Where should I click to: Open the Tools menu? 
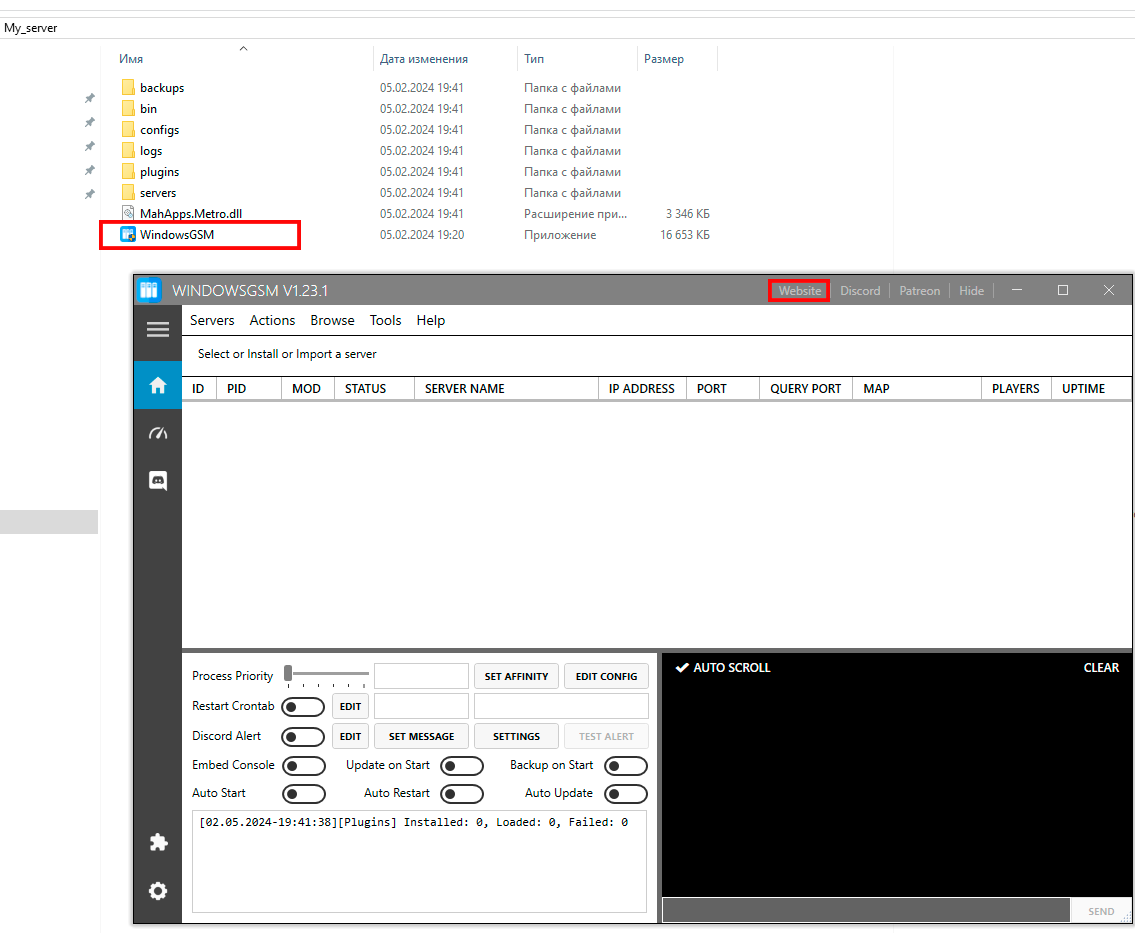point(385,320)
